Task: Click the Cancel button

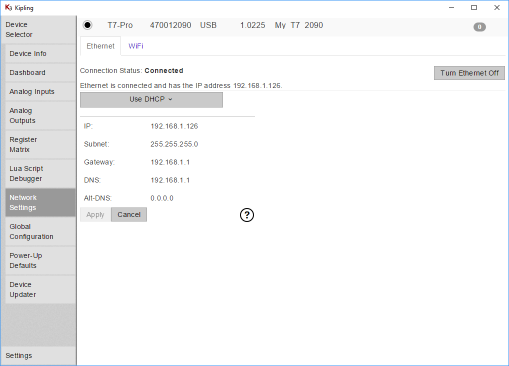Action: click(x=129, y=215)
